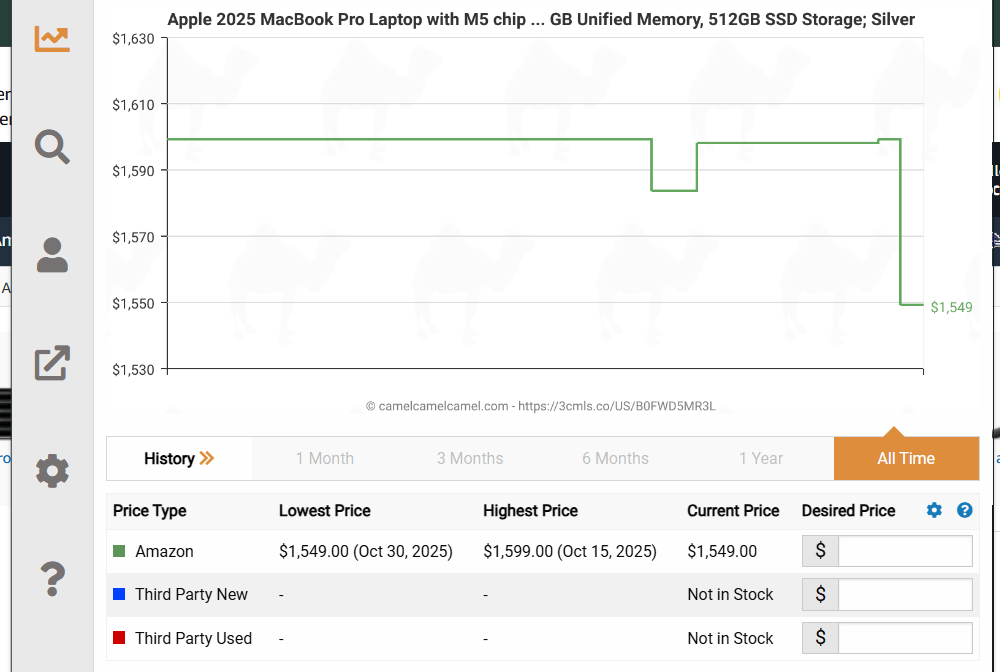1000x672 pixels.
Task: Expand the History double-chevron tab
Action: (179, 459)
